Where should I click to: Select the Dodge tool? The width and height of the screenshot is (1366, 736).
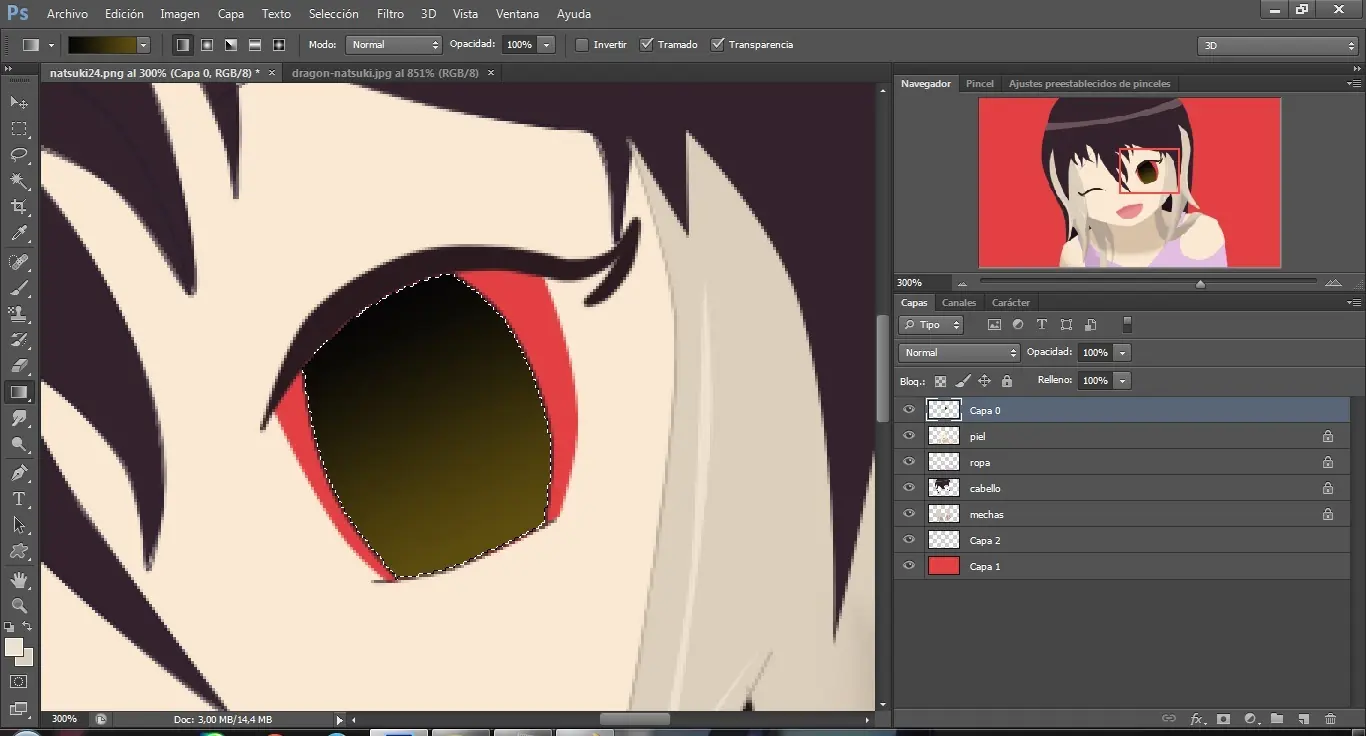[19, 444]
